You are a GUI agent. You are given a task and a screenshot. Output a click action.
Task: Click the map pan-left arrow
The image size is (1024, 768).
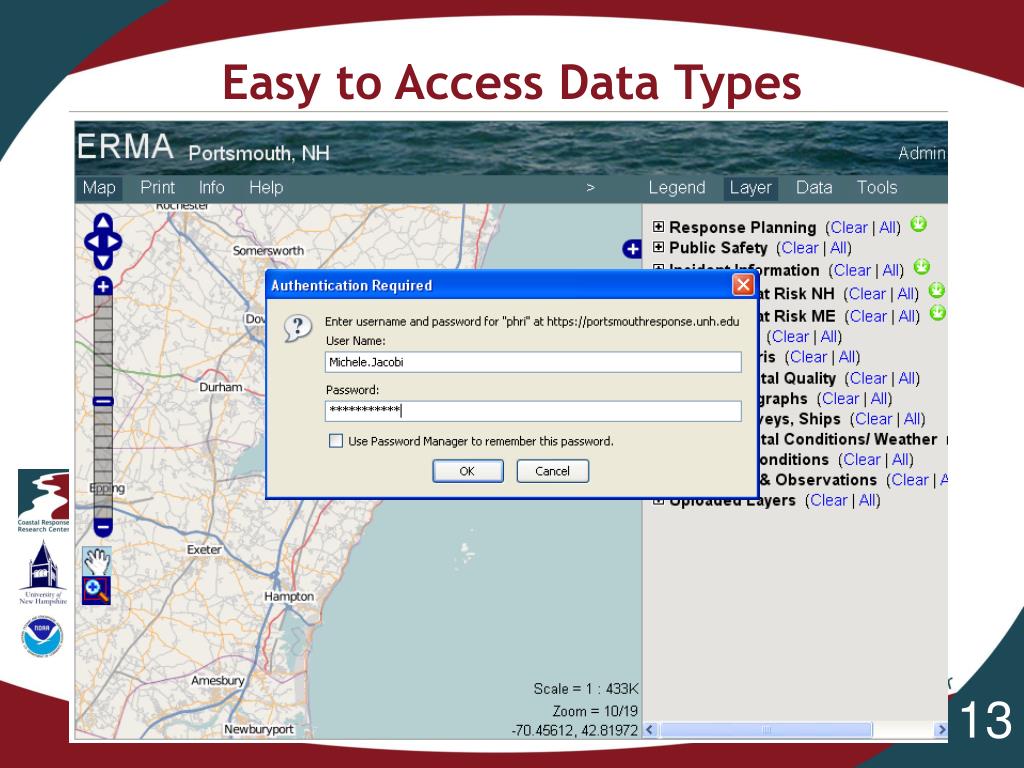coord(92,242)
